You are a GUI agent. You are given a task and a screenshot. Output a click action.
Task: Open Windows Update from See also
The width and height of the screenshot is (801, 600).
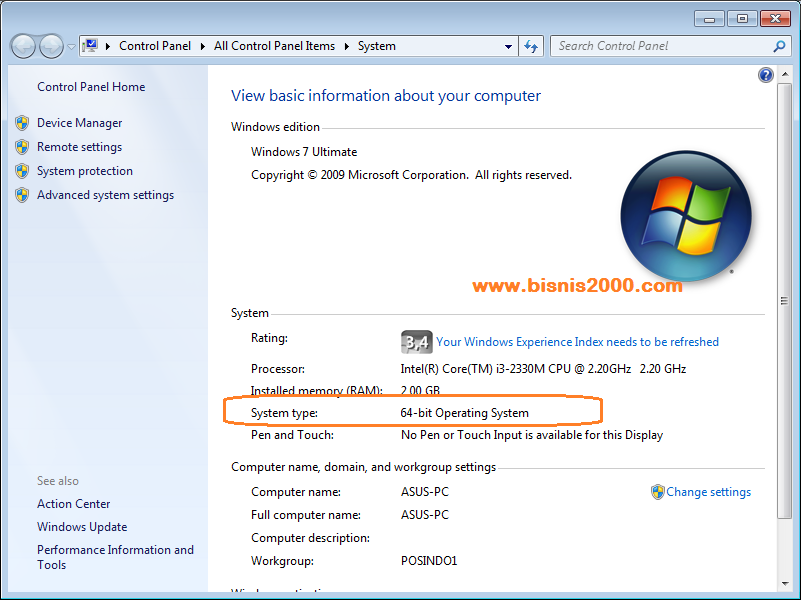coord(81,526)
